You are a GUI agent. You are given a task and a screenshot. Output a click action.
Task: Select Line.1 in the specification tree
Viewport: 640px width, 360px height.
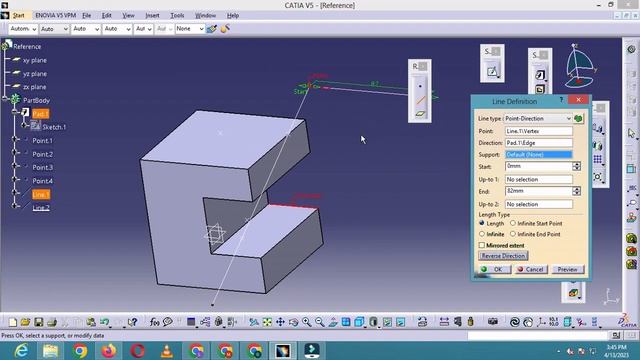click(41, 194)
